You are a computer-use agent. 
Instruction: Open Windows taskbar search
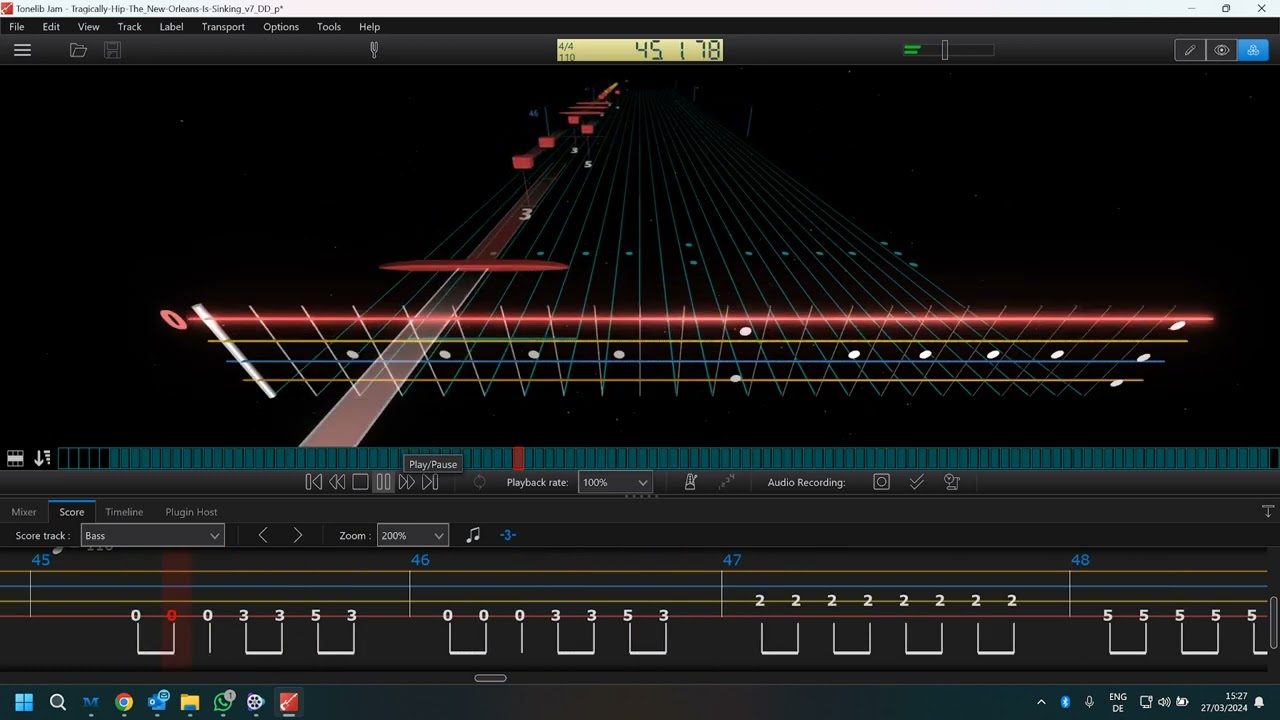(58, 702)
